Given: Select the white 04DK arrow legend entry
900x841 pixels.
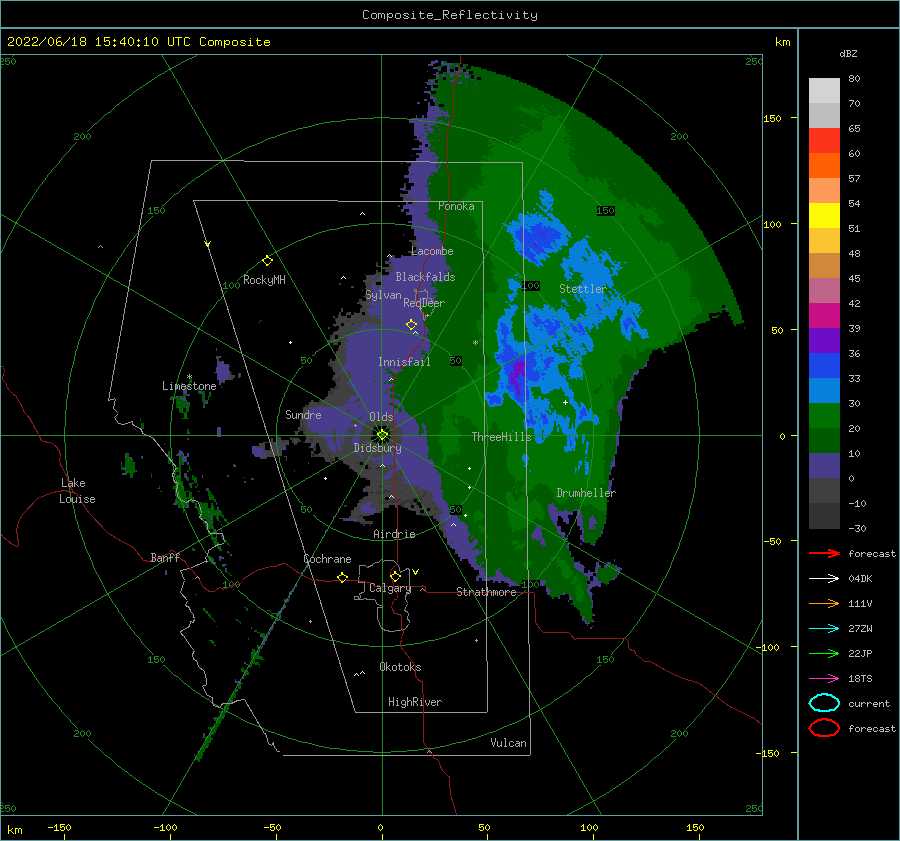Looking at the screenshot, I should pyautogui.click(x=824, y=579).
